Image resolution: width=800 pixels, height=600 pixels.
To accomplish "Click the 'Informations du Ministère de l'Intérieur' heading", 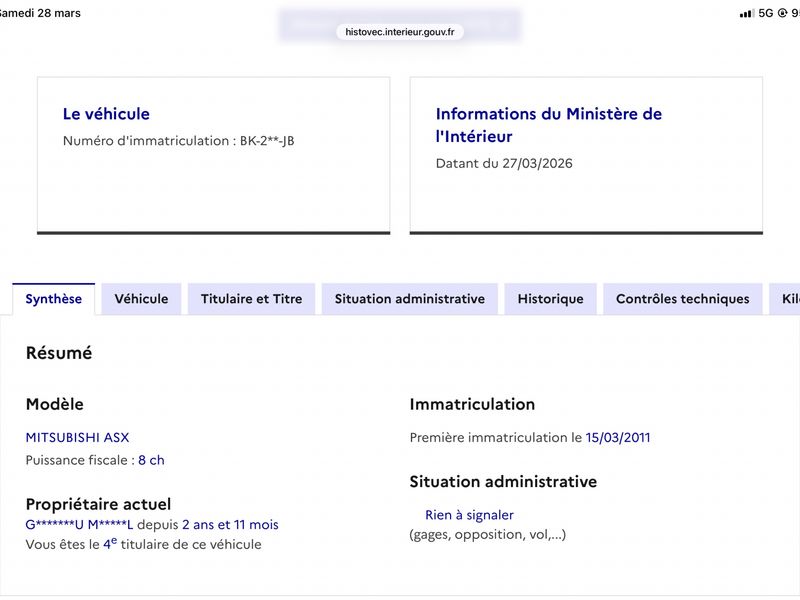I will tap(548, 125).
